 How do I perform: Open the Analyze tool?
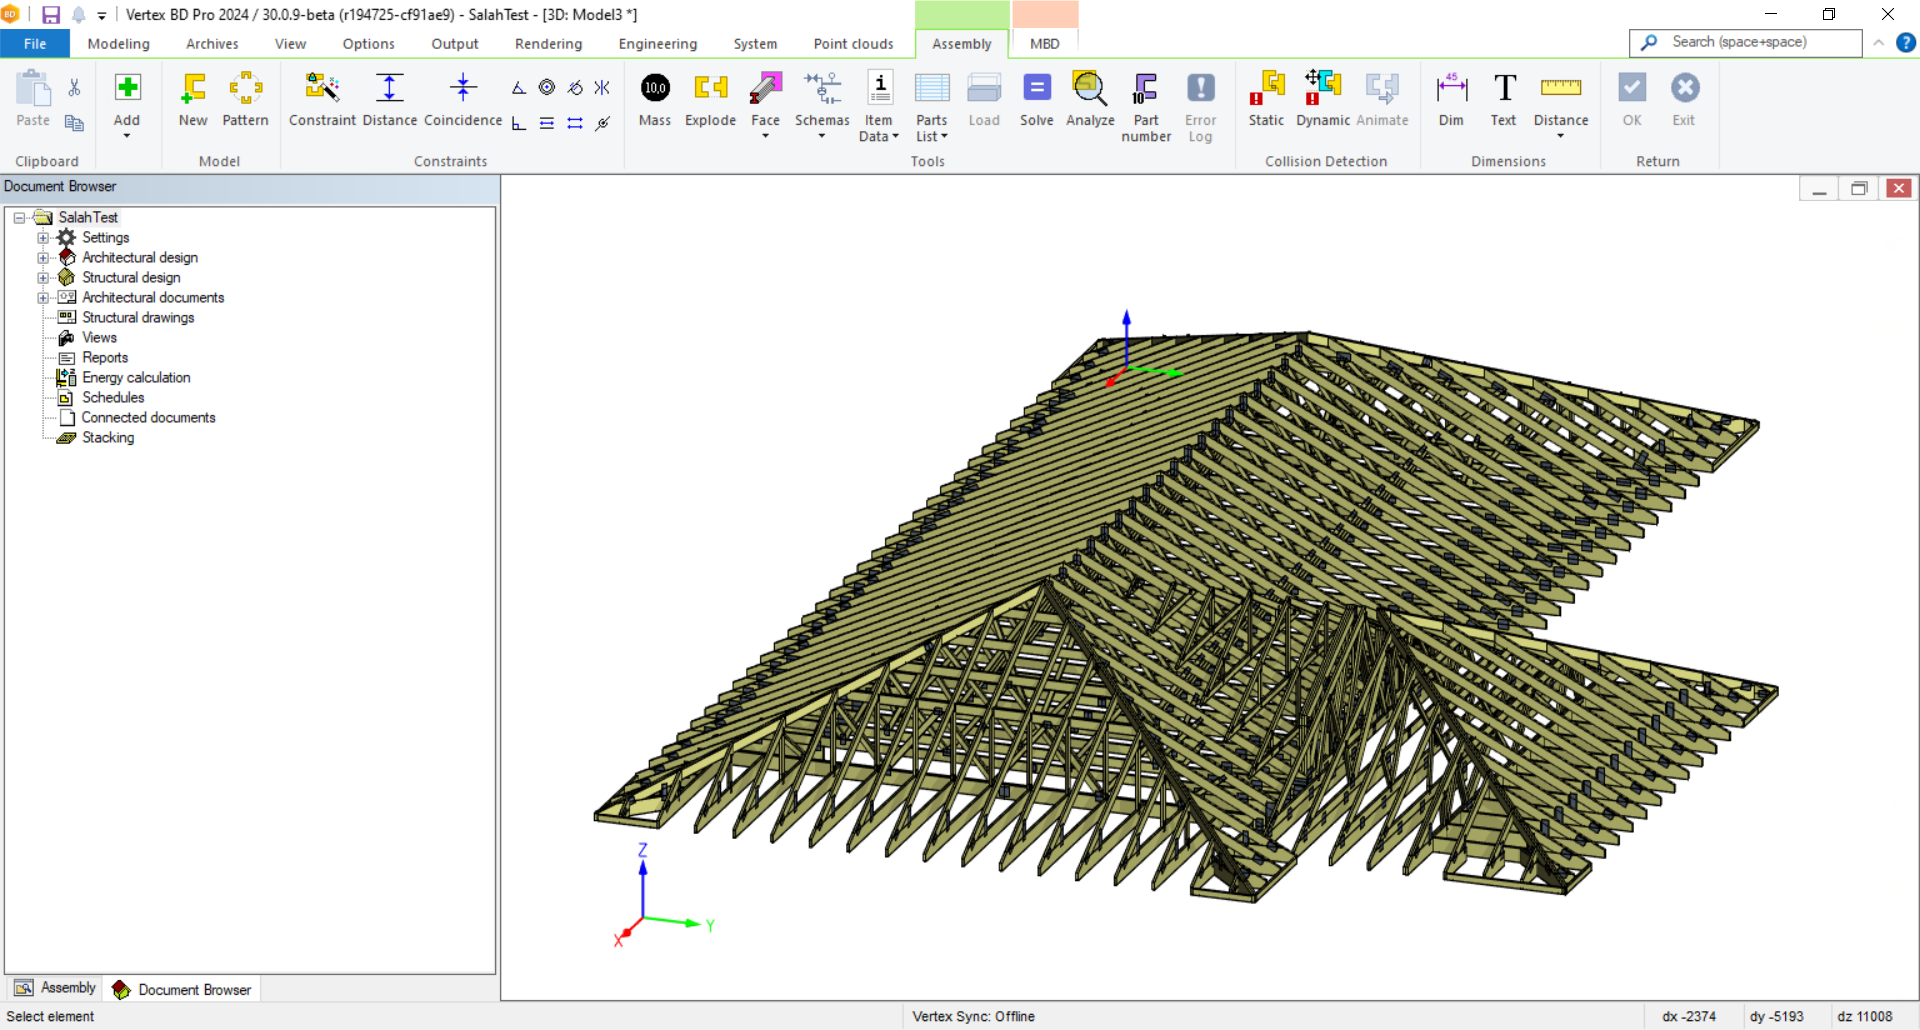pyautogui.click(x=1089, y=89)
